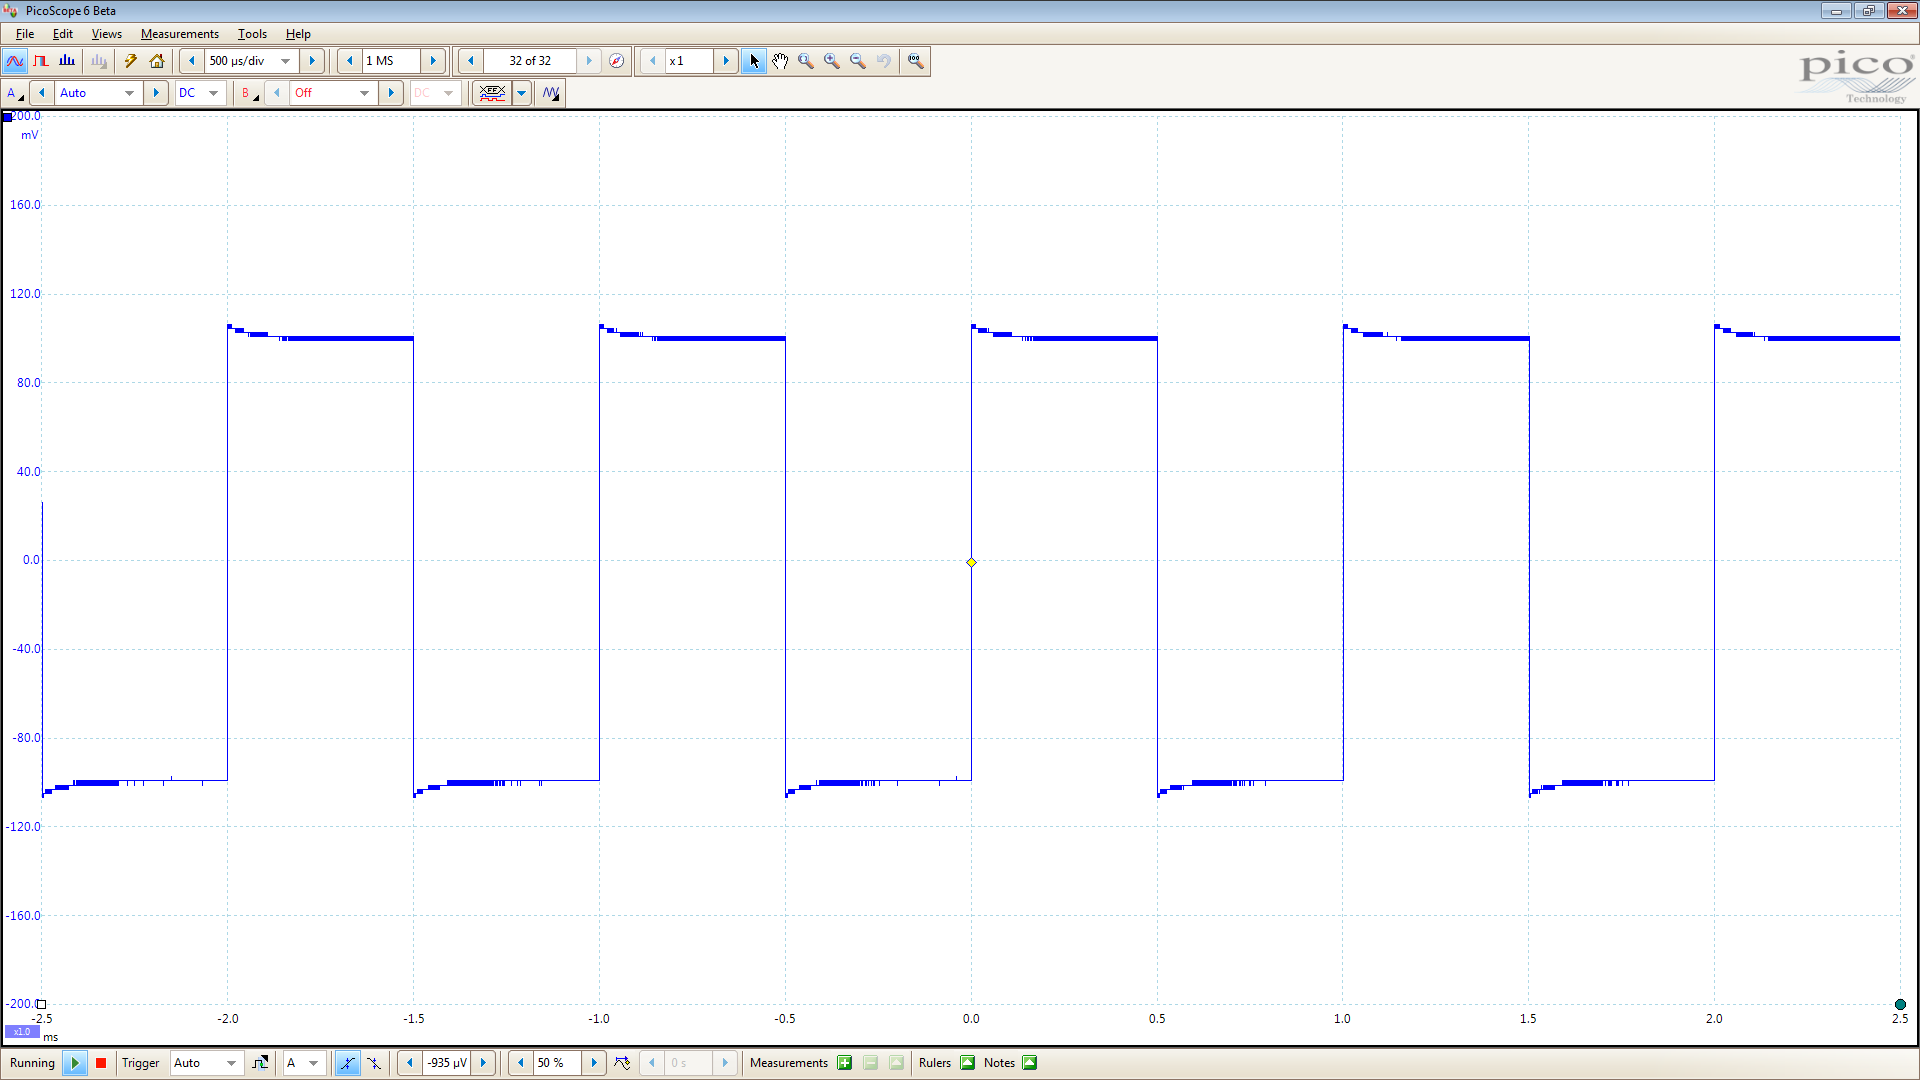The width and height of the screenshot is (1920, 1080).
Task: Click the home view icon
Action: [x=157, y=61]
